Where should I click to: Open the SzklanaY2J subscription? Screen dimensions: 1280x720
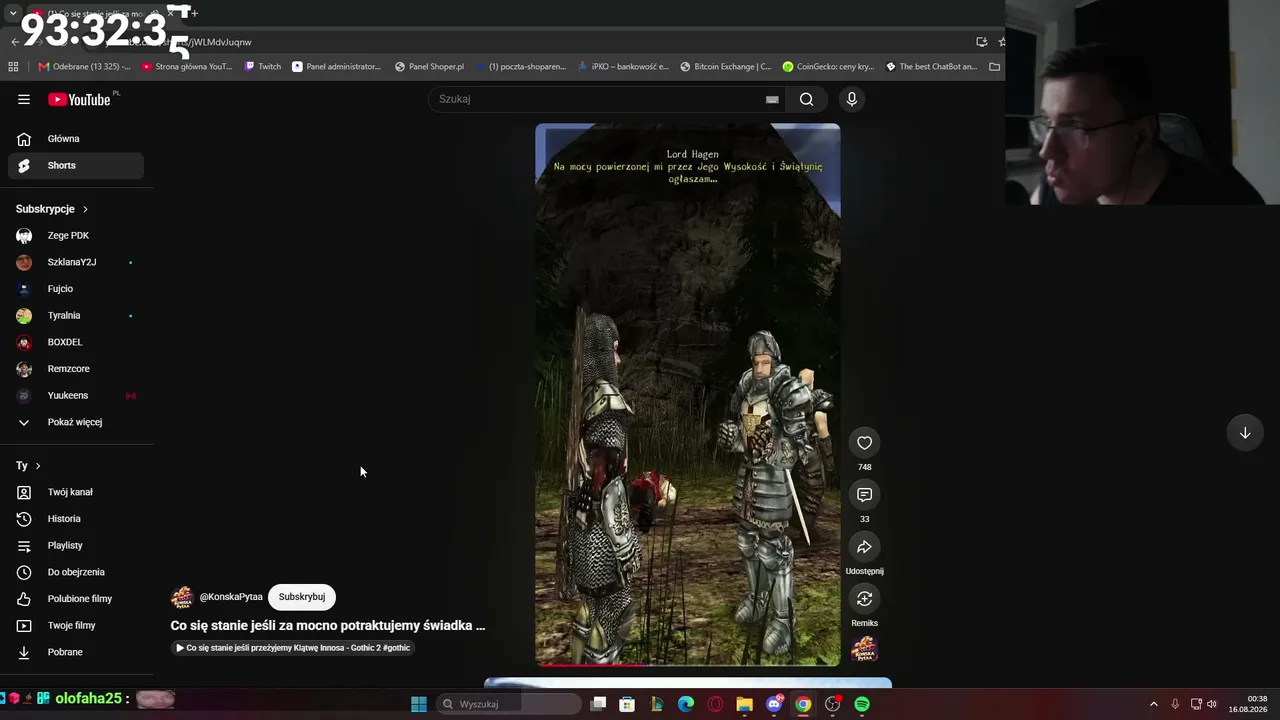[76, 262]
